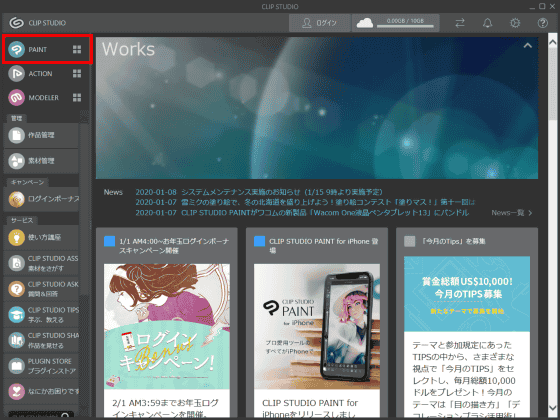Click the PAINT for iPhone promo image

click(317, 326)
